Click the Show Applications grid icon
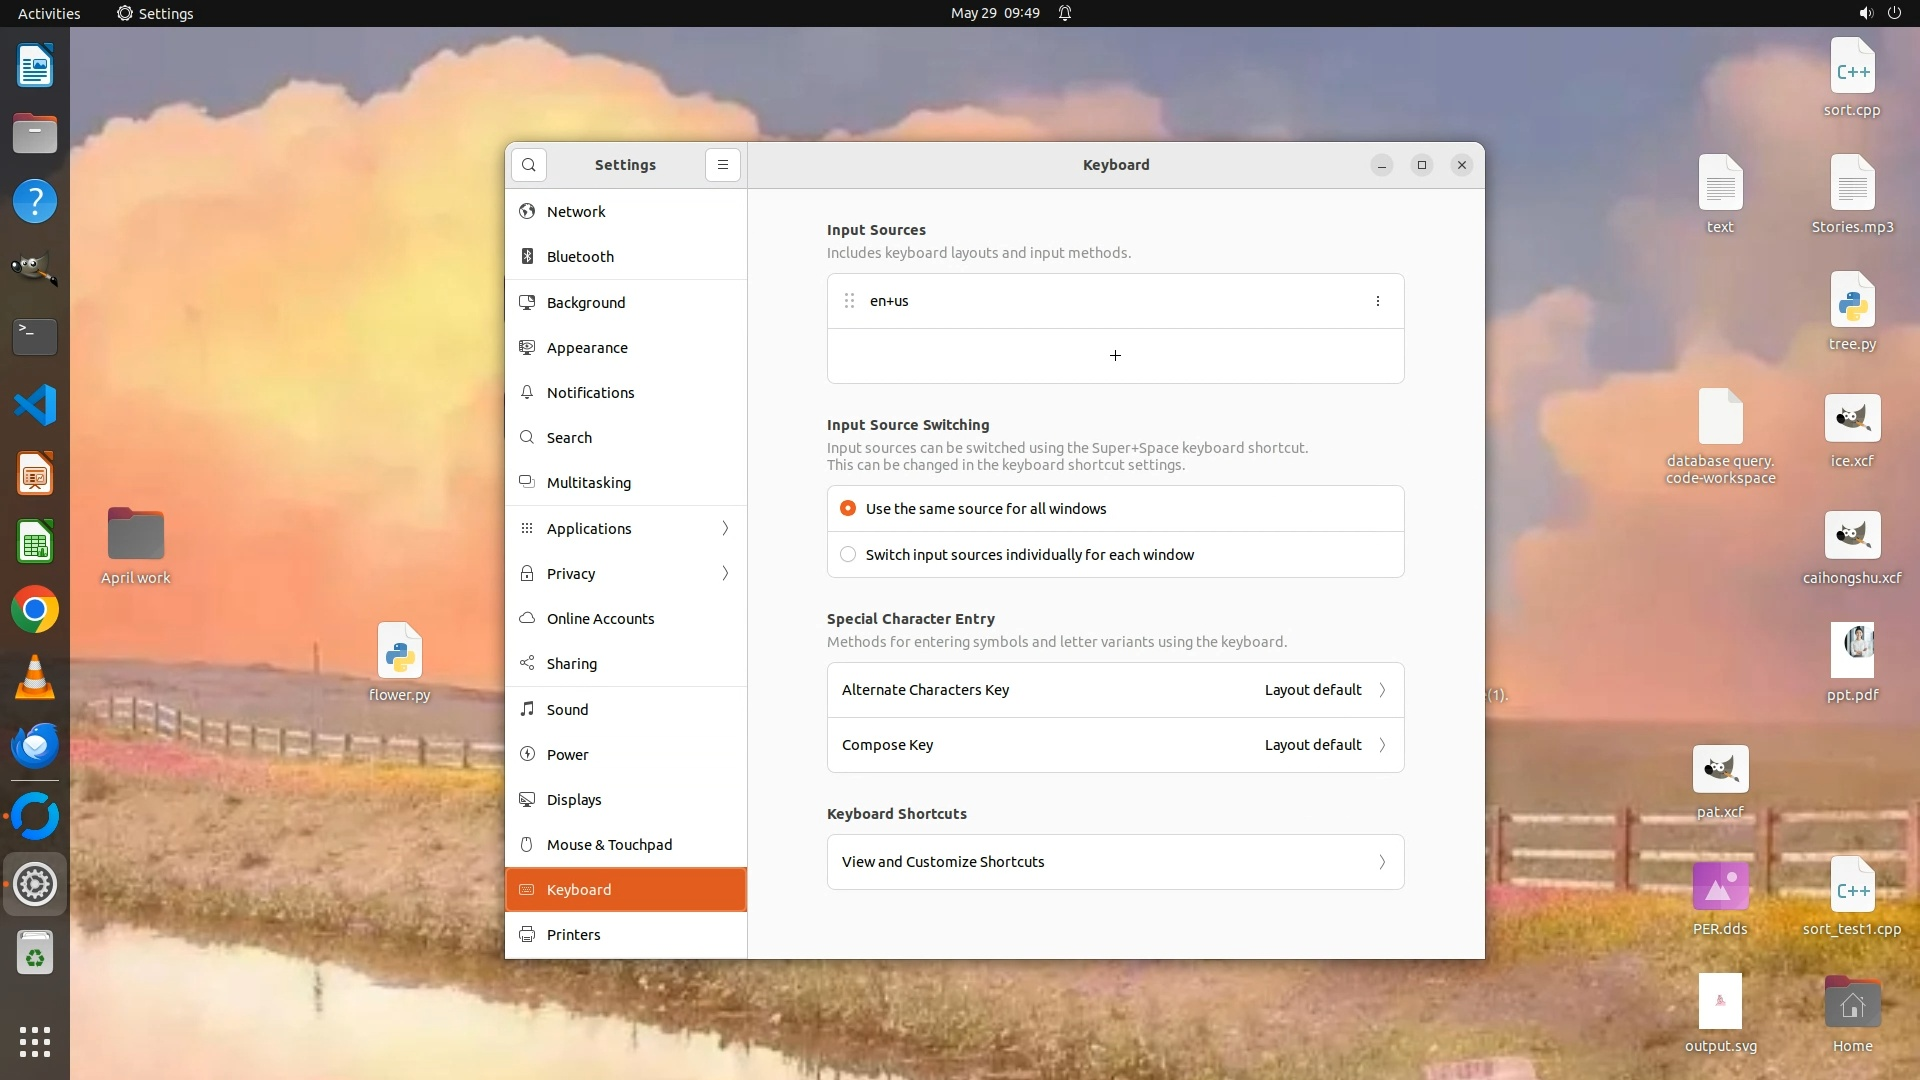 click(35, 1042)
